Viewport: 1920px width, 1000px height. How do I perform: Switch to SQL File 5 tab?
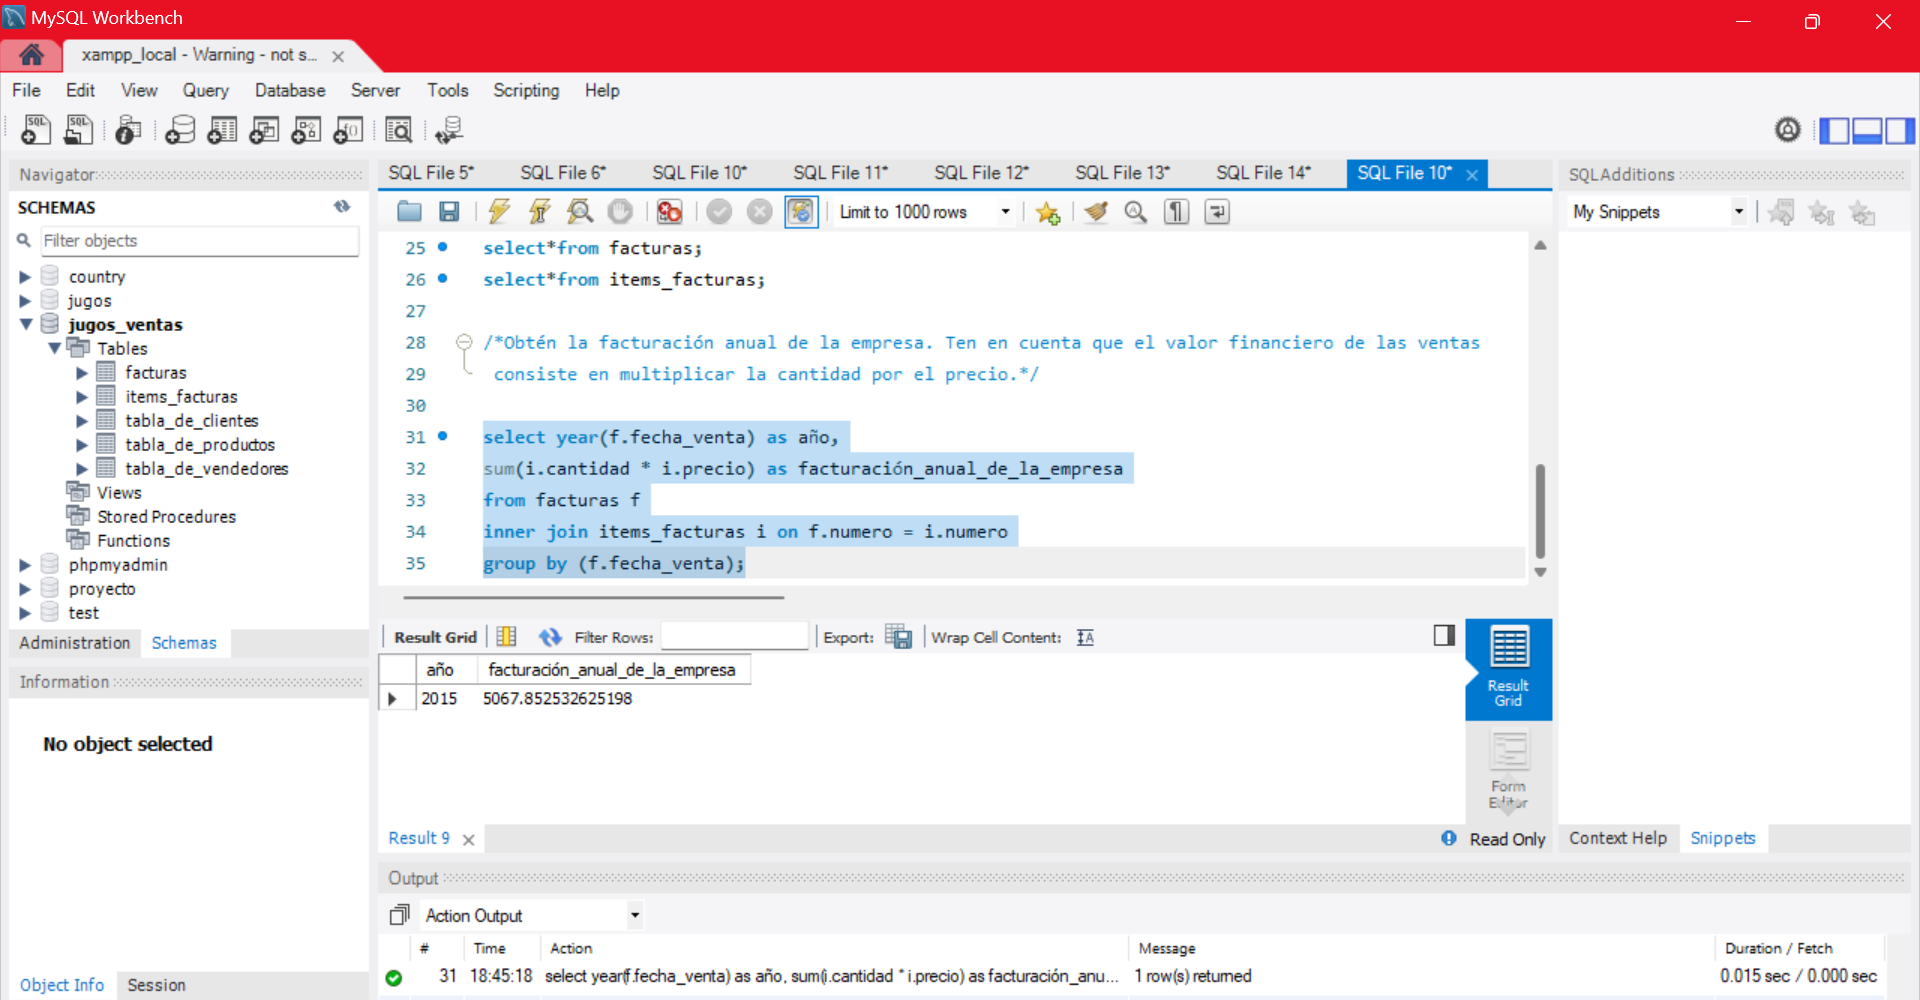point(431,173)
